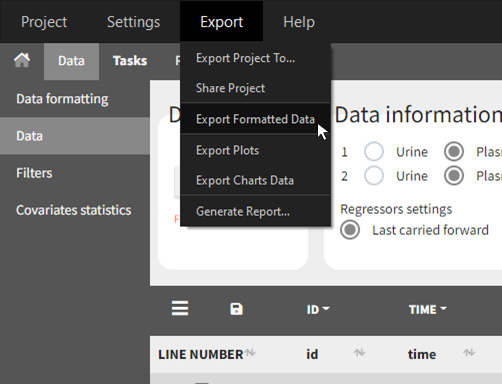Go to the home screen icon

[22, 60]
